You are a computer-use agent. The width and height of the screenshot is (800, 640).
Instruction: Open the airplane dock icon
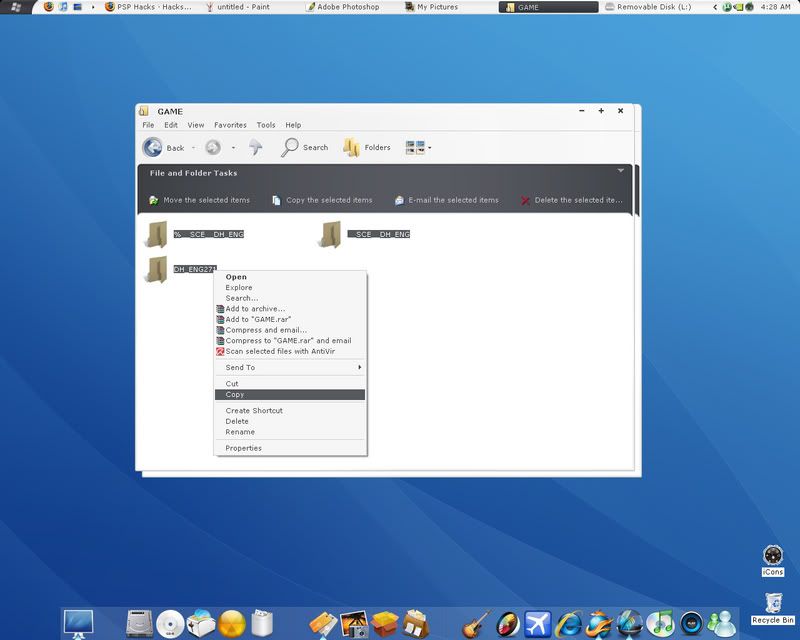[538, 624]
